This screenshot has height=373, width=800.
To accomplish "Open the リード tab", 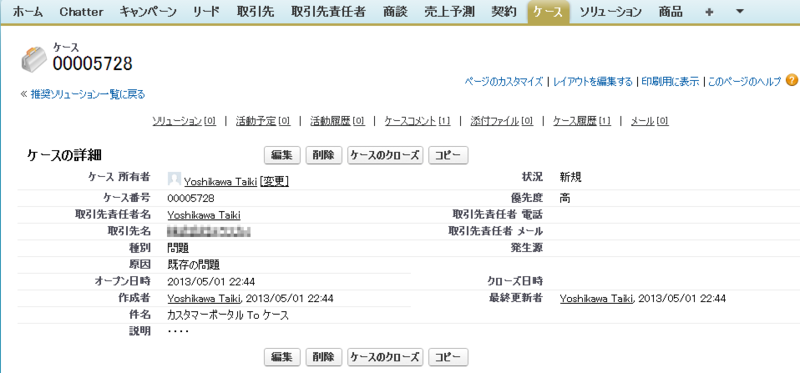I will (x=207, y=12).
